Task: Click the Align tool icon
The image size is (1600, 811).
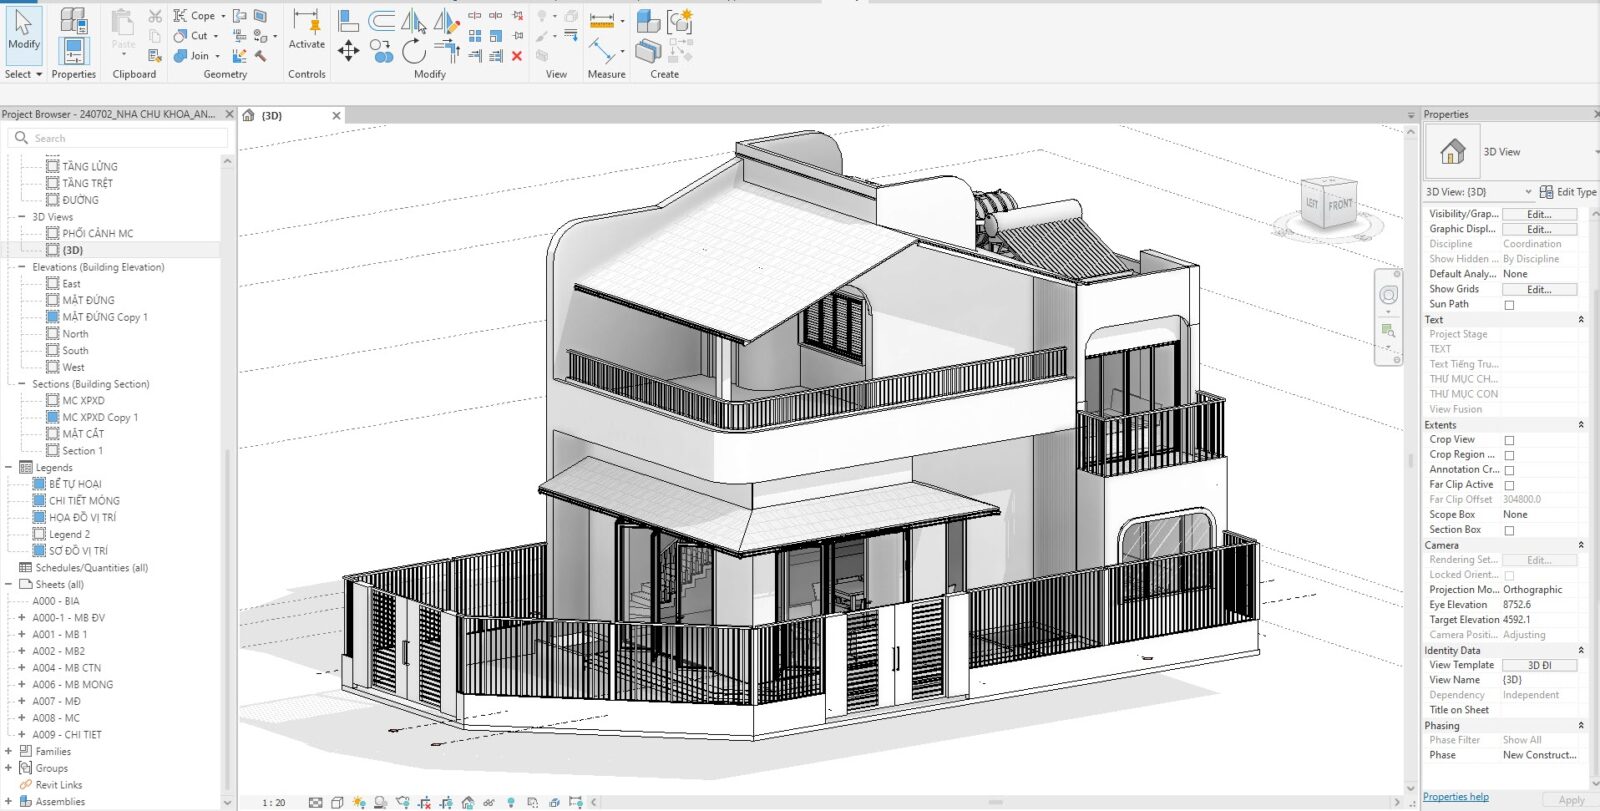Action: pyautogui.click(x=348, y=20)
